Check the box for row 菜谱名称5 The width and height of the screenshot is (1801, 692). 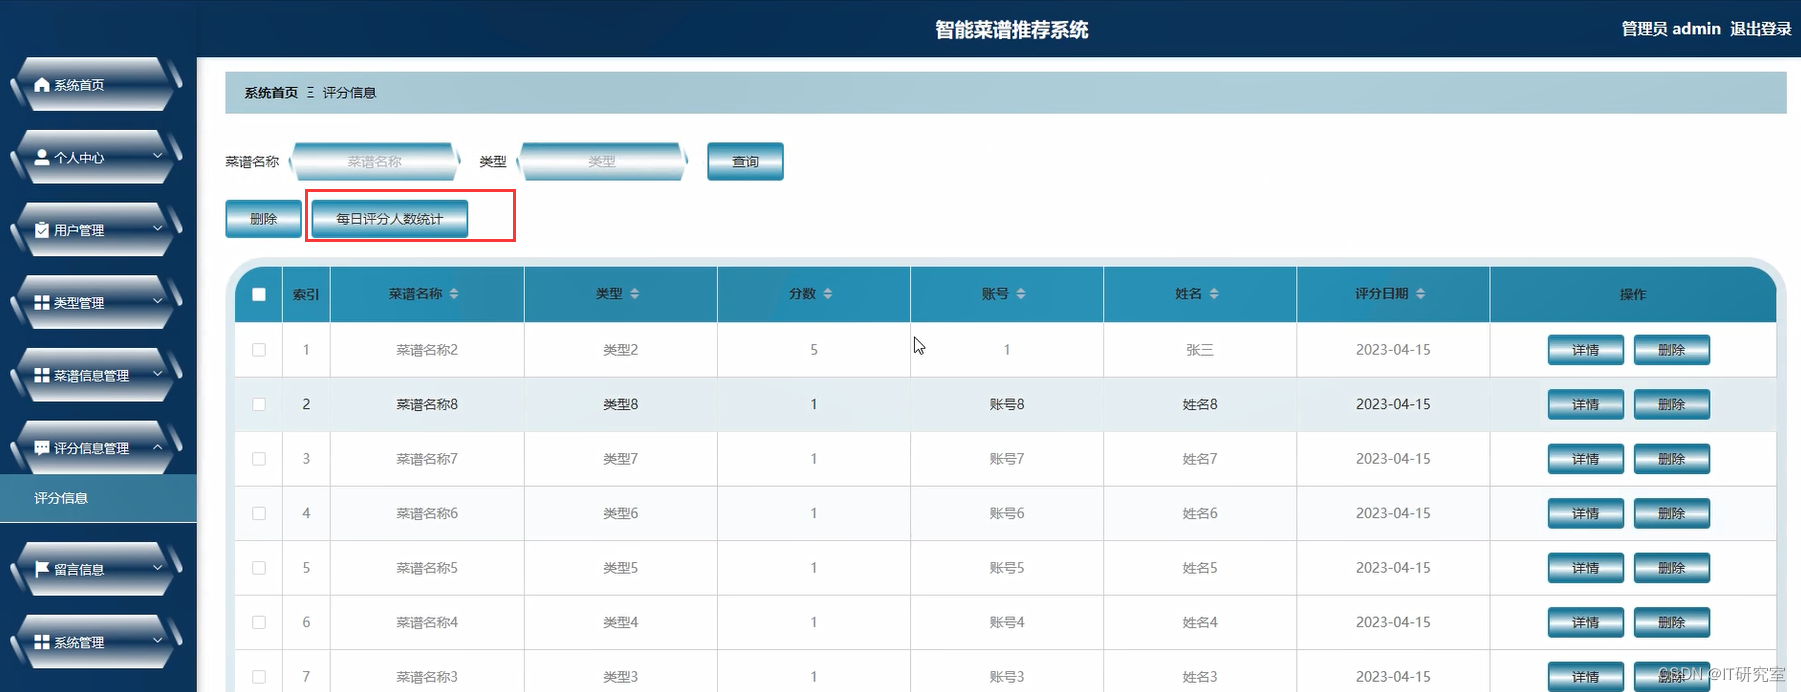(x=259, y=568)
